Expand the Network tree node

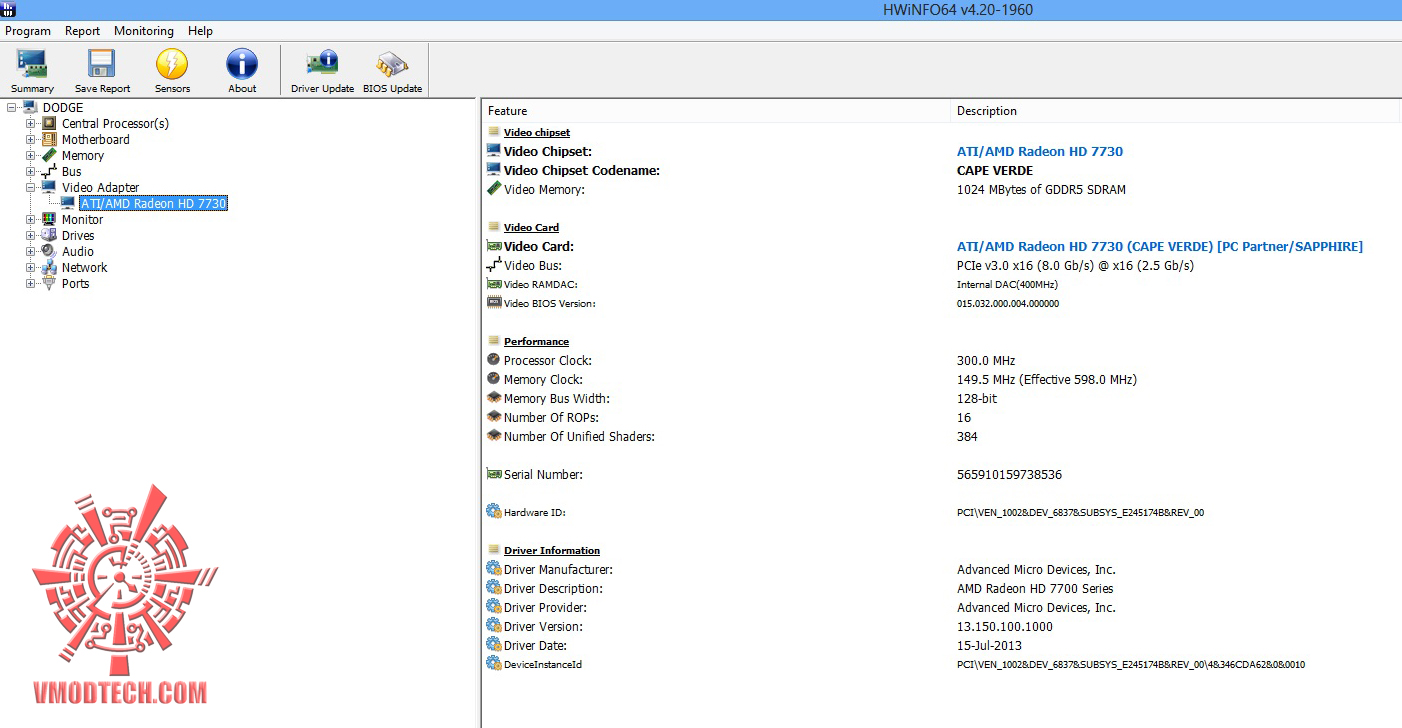(x=31, y=267)
